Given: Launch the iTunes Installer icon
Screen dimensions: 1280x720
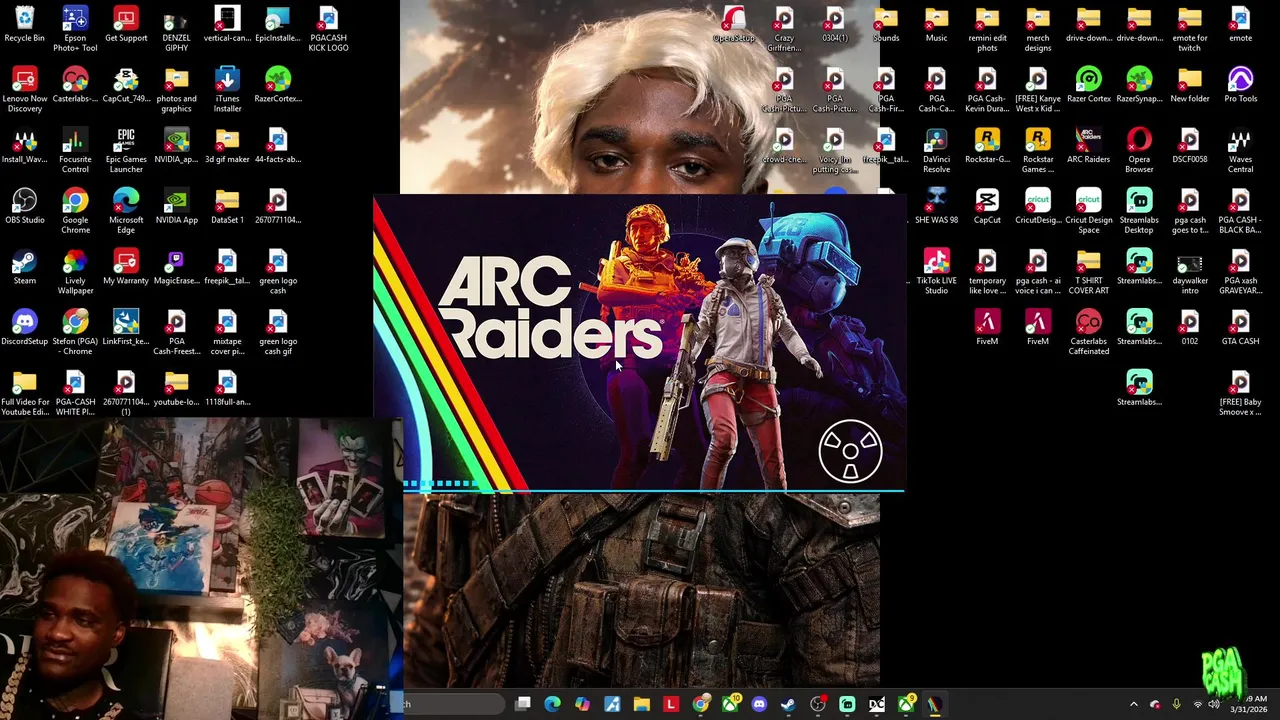Looking at the screenshot, I should [x=227, y=90].
